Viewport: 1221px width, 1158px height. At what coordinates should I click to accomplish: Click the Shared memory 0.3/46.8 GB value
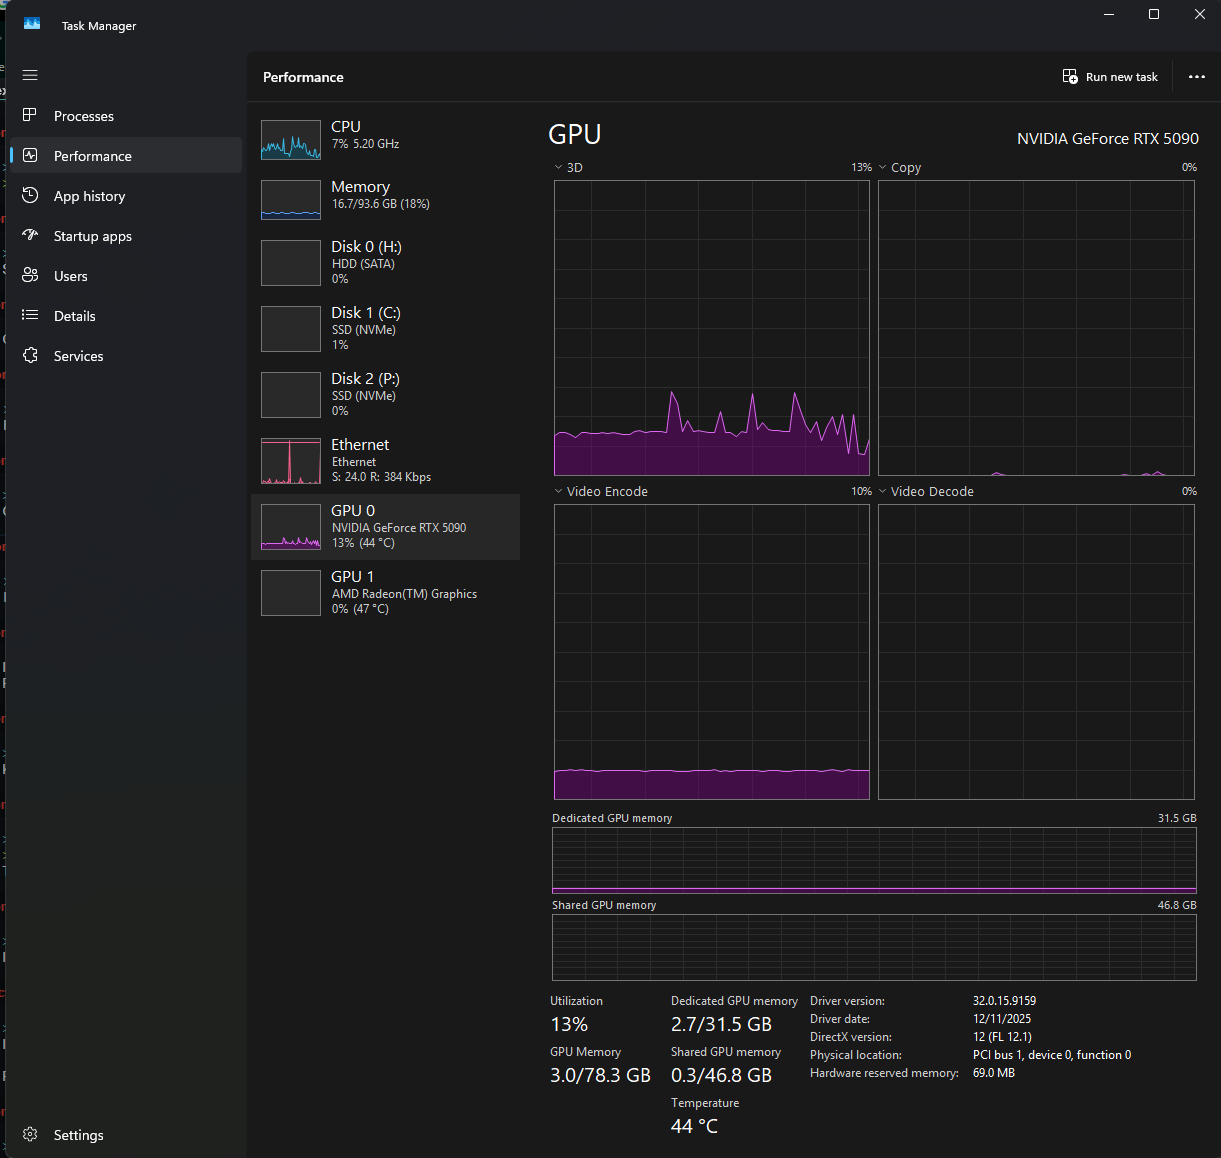click(721, 1075)
